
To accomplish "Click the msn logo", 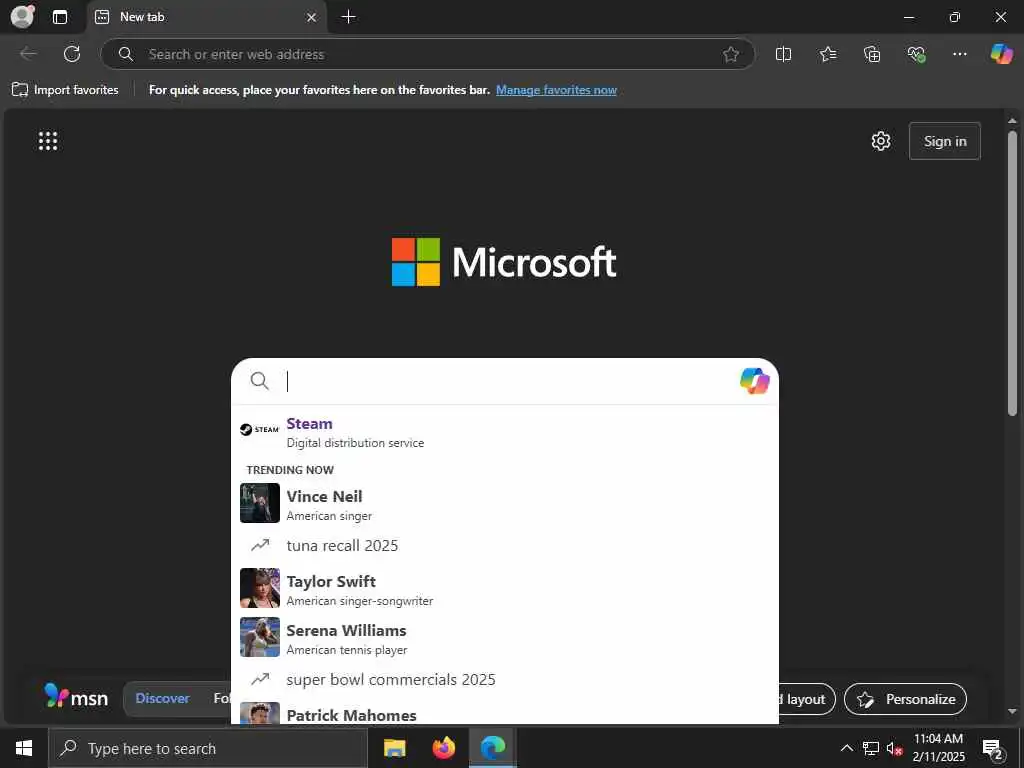I will (76, 697).
